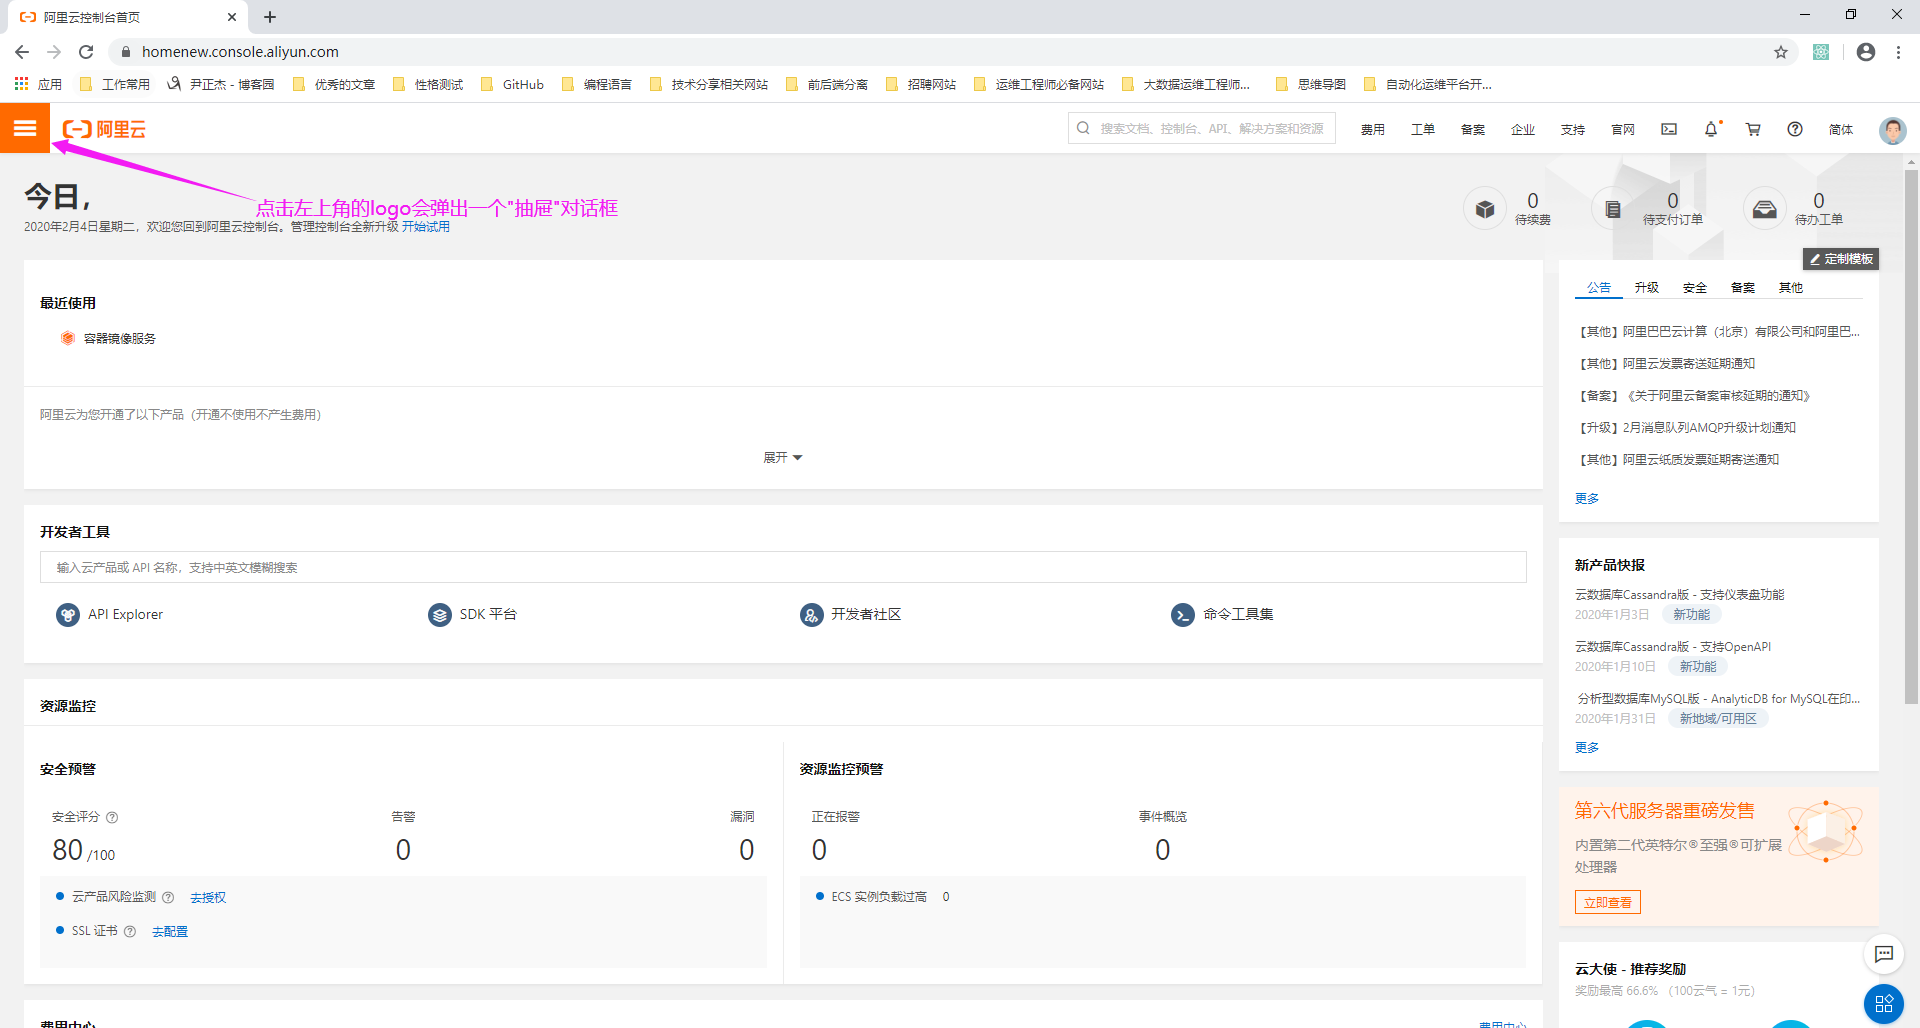
Task: Expand the 展开 products section
Action: coord(783,458)
